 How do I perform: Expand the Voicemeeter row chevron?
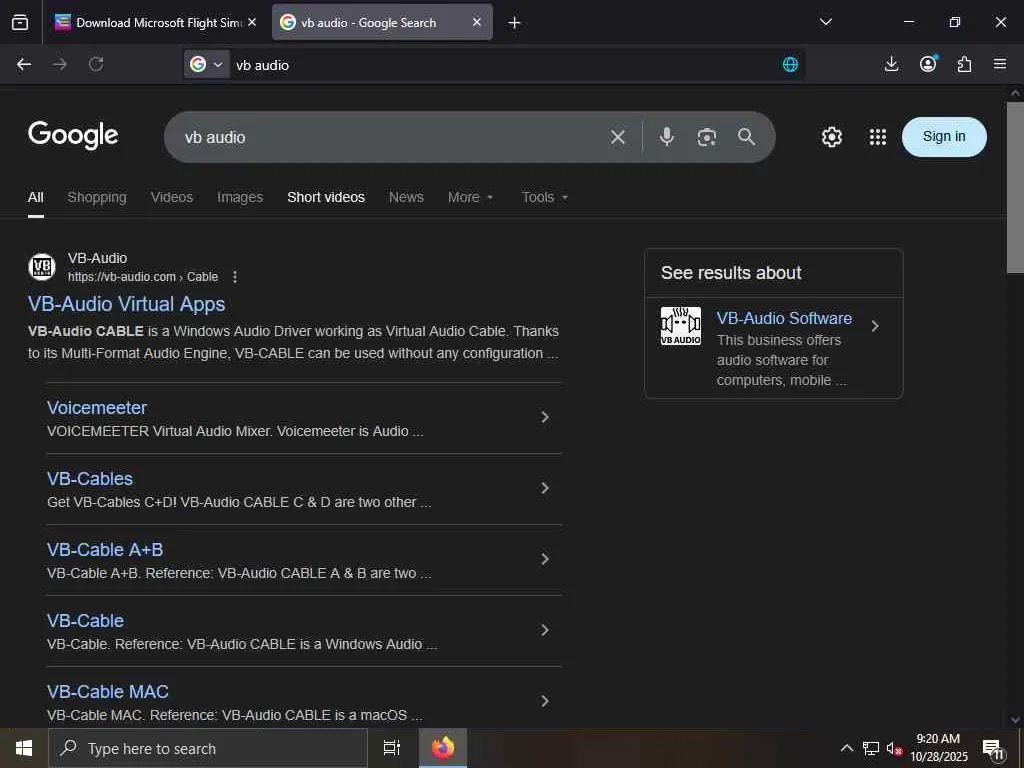pos(545,417)
